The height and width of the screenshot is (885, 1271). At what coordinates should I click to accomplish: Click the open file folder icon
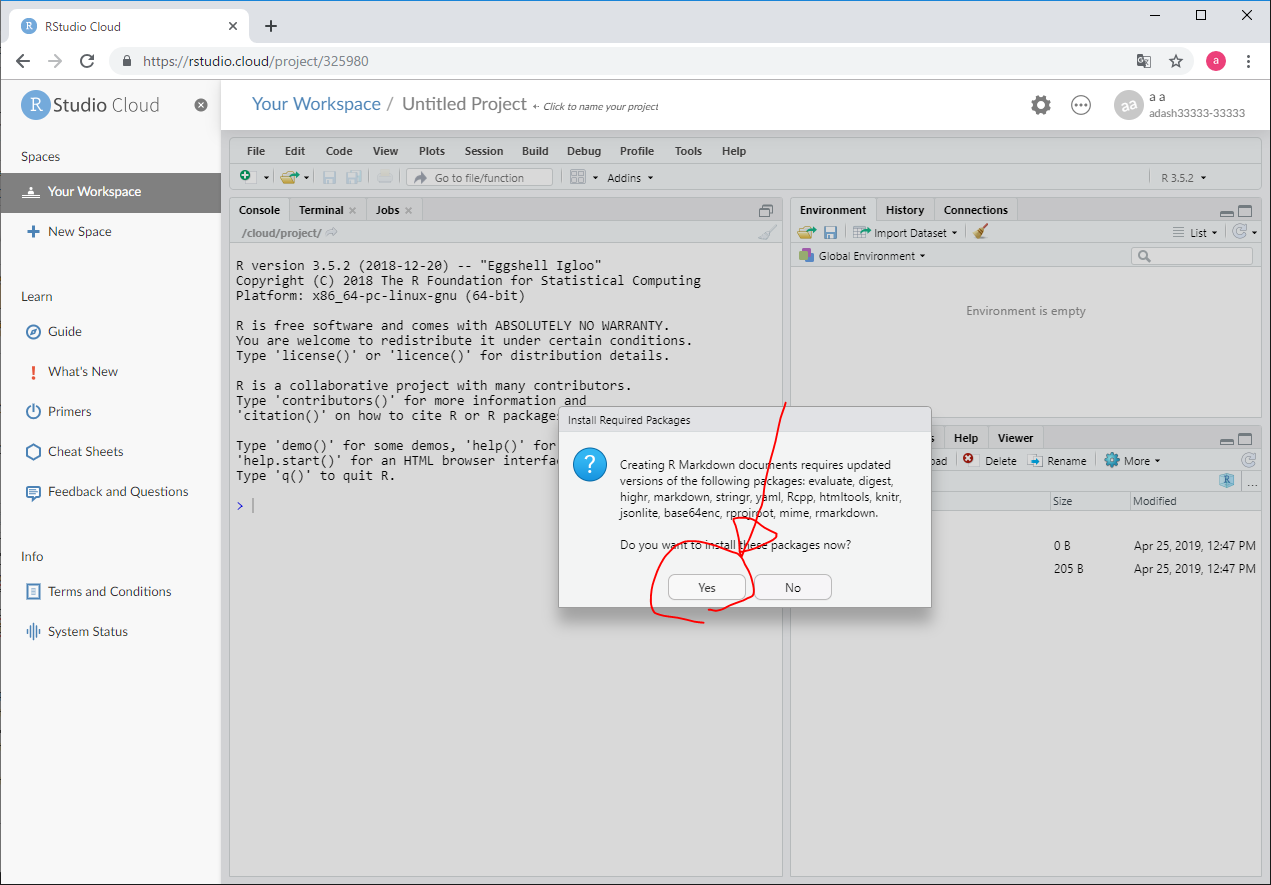point(289,177)
